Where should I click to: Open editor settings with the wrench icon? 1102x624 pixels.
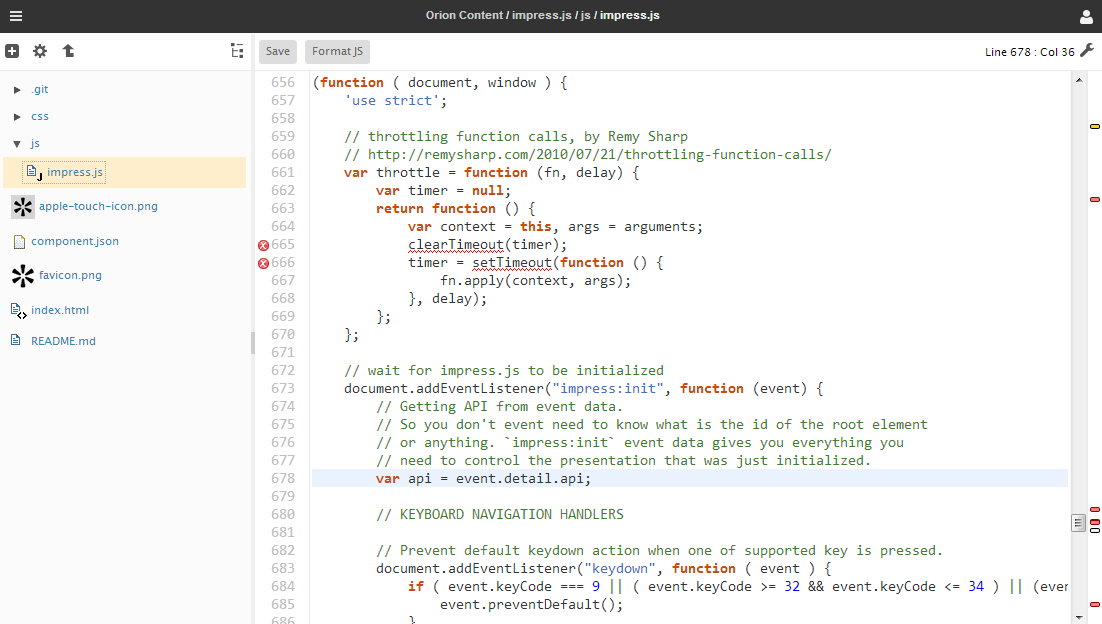click(x=1087, y=51)
